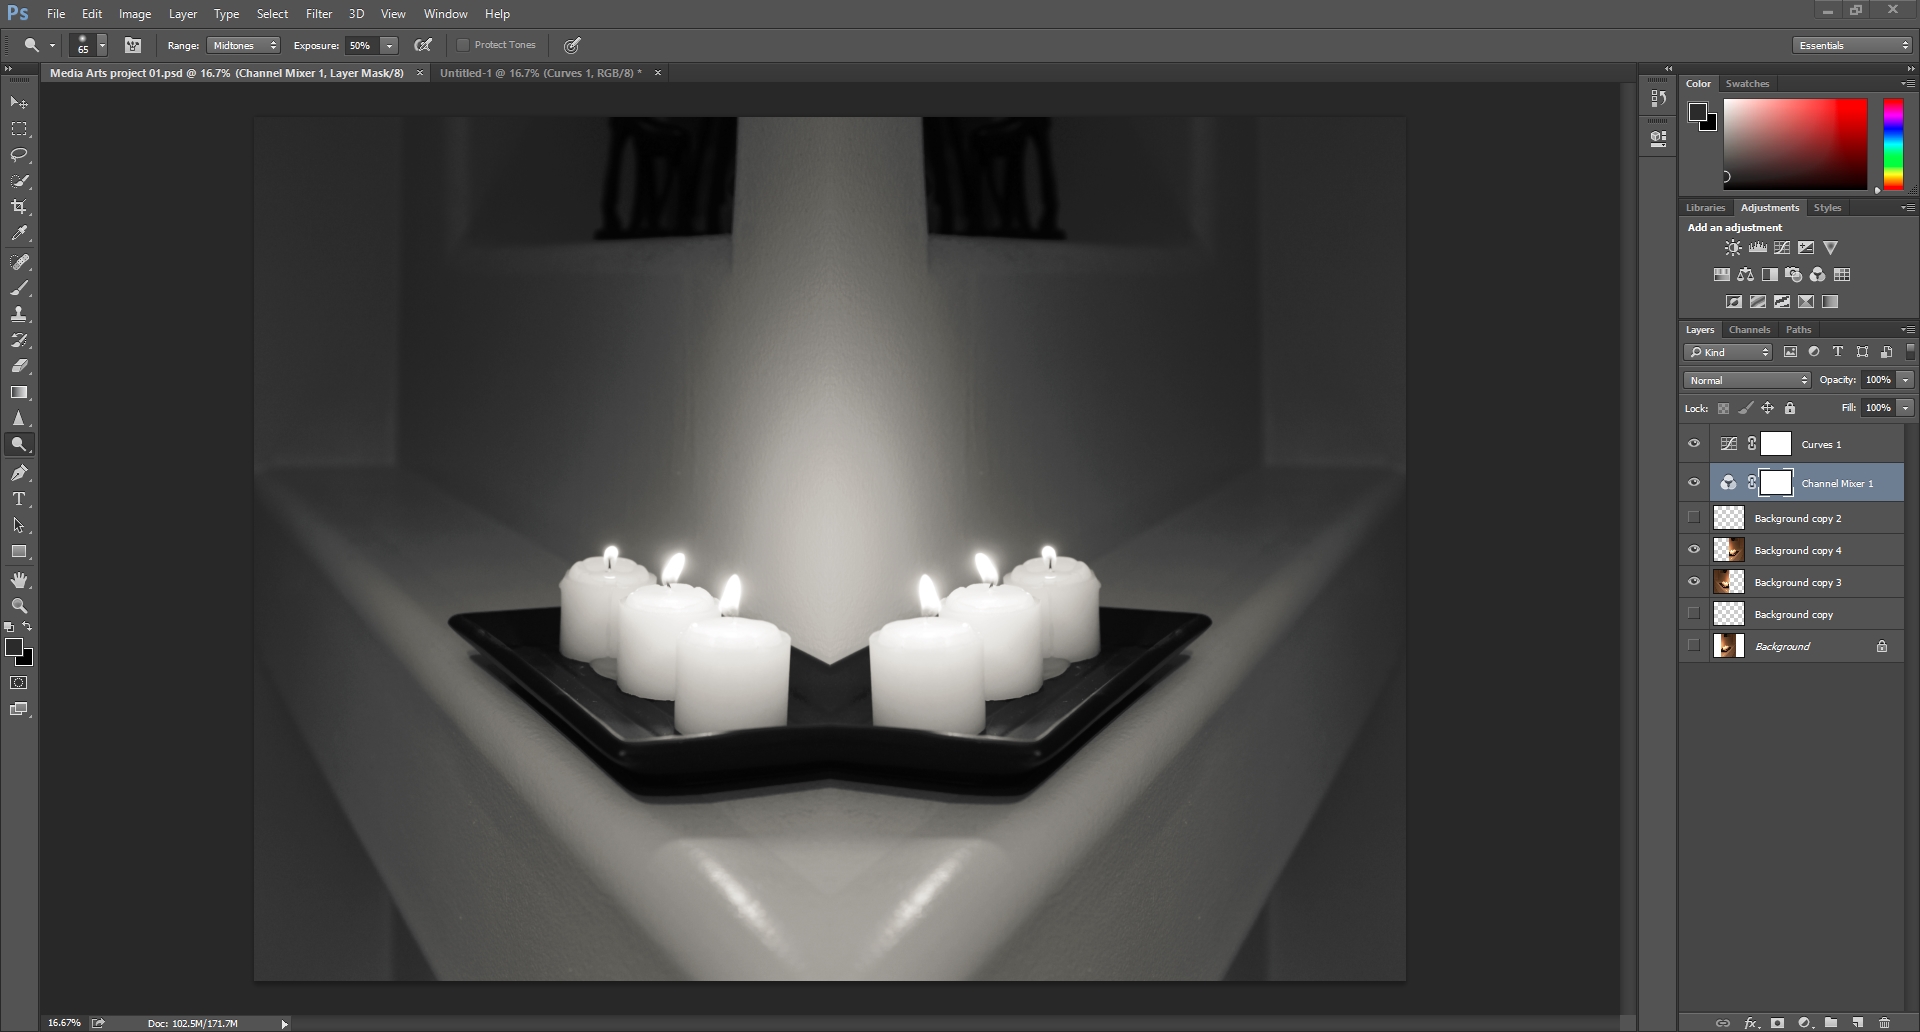The width and height of the screenshot is (1920, 1032).
Task: Pick a hue on the spectrum slider
Action: click(x=1893, y=144)
